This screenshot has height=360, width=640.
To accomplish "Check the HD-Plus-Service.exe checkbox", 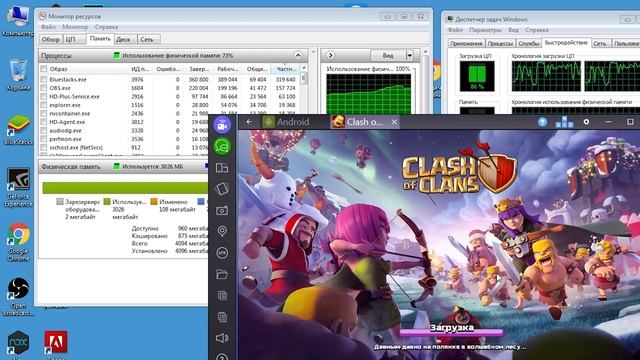I will pyautogui.click(x=44, y=97).
